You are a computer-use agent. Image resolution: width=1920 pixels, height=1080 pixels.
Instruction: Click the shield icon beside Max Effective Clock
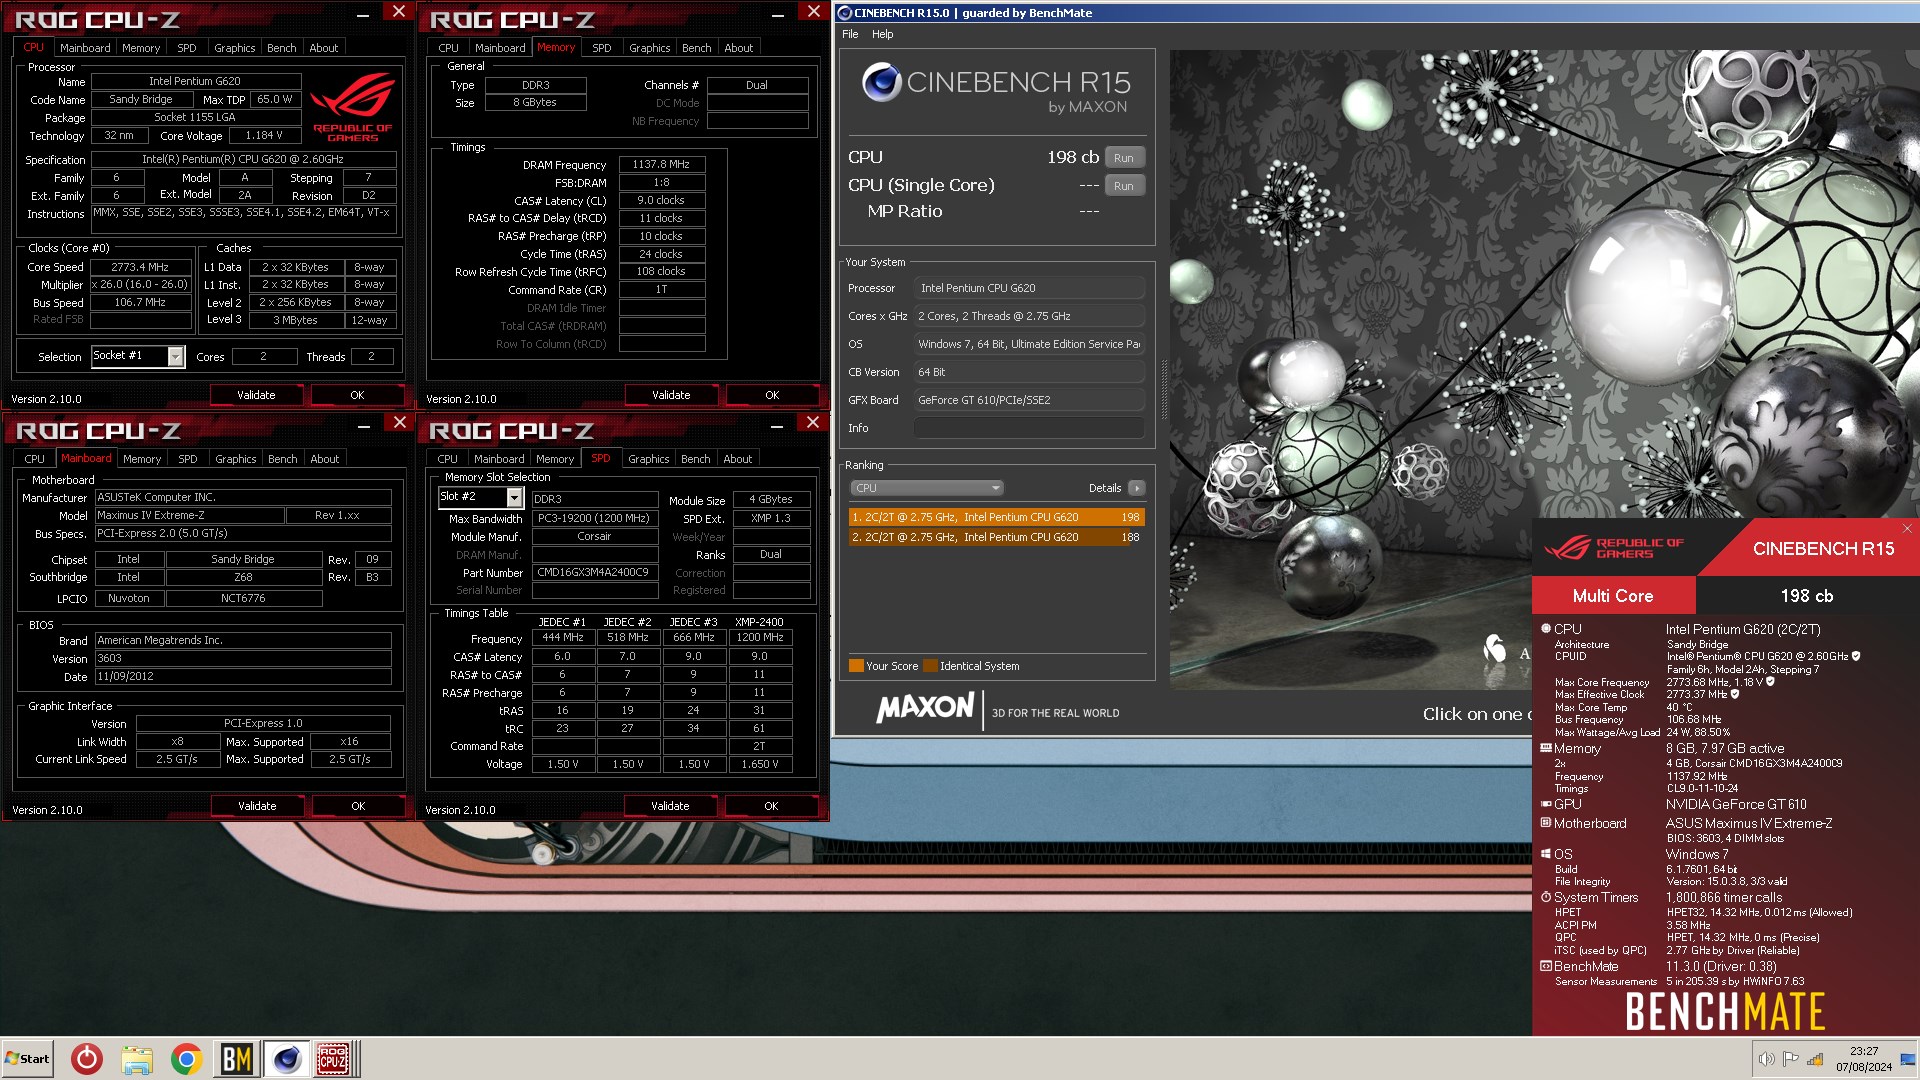point(1735,694)
